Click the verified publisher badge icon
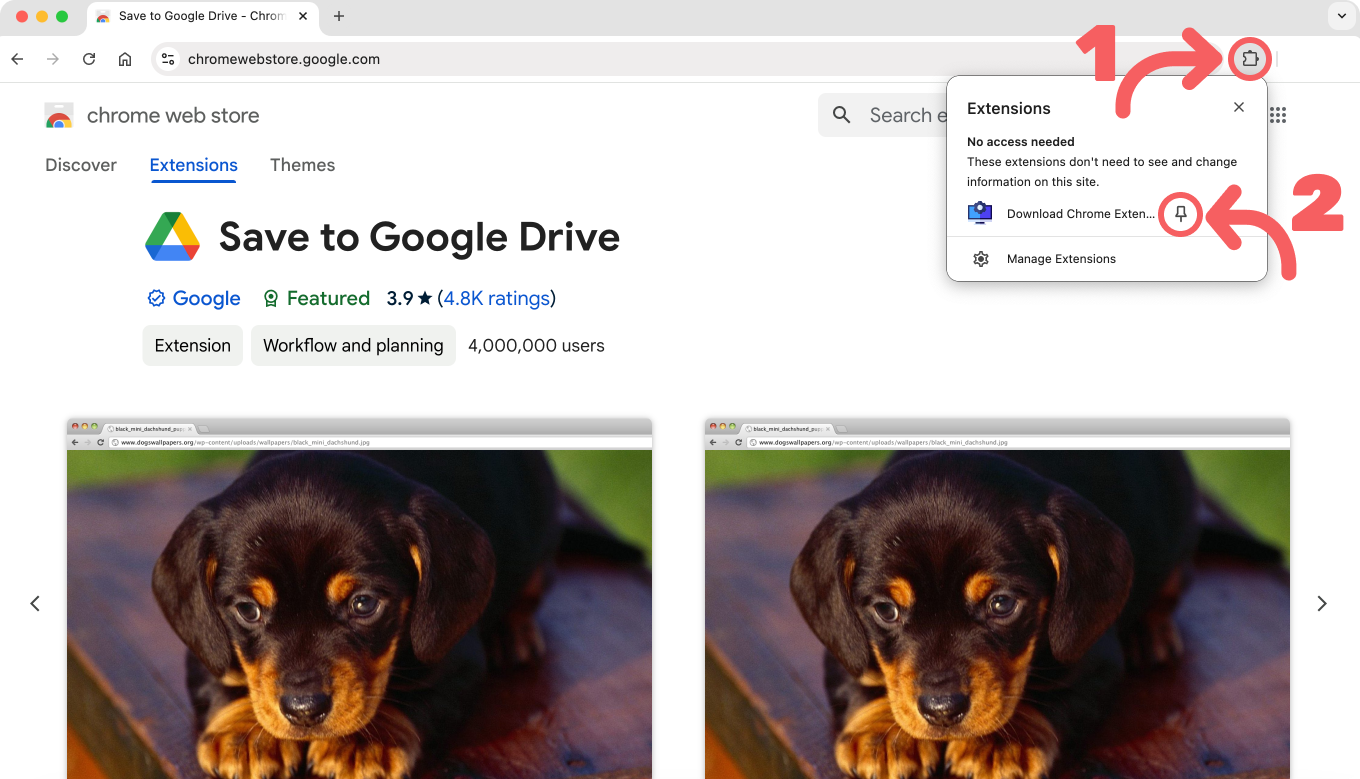This screenshot has height=779, width=1360. [156, 298]
